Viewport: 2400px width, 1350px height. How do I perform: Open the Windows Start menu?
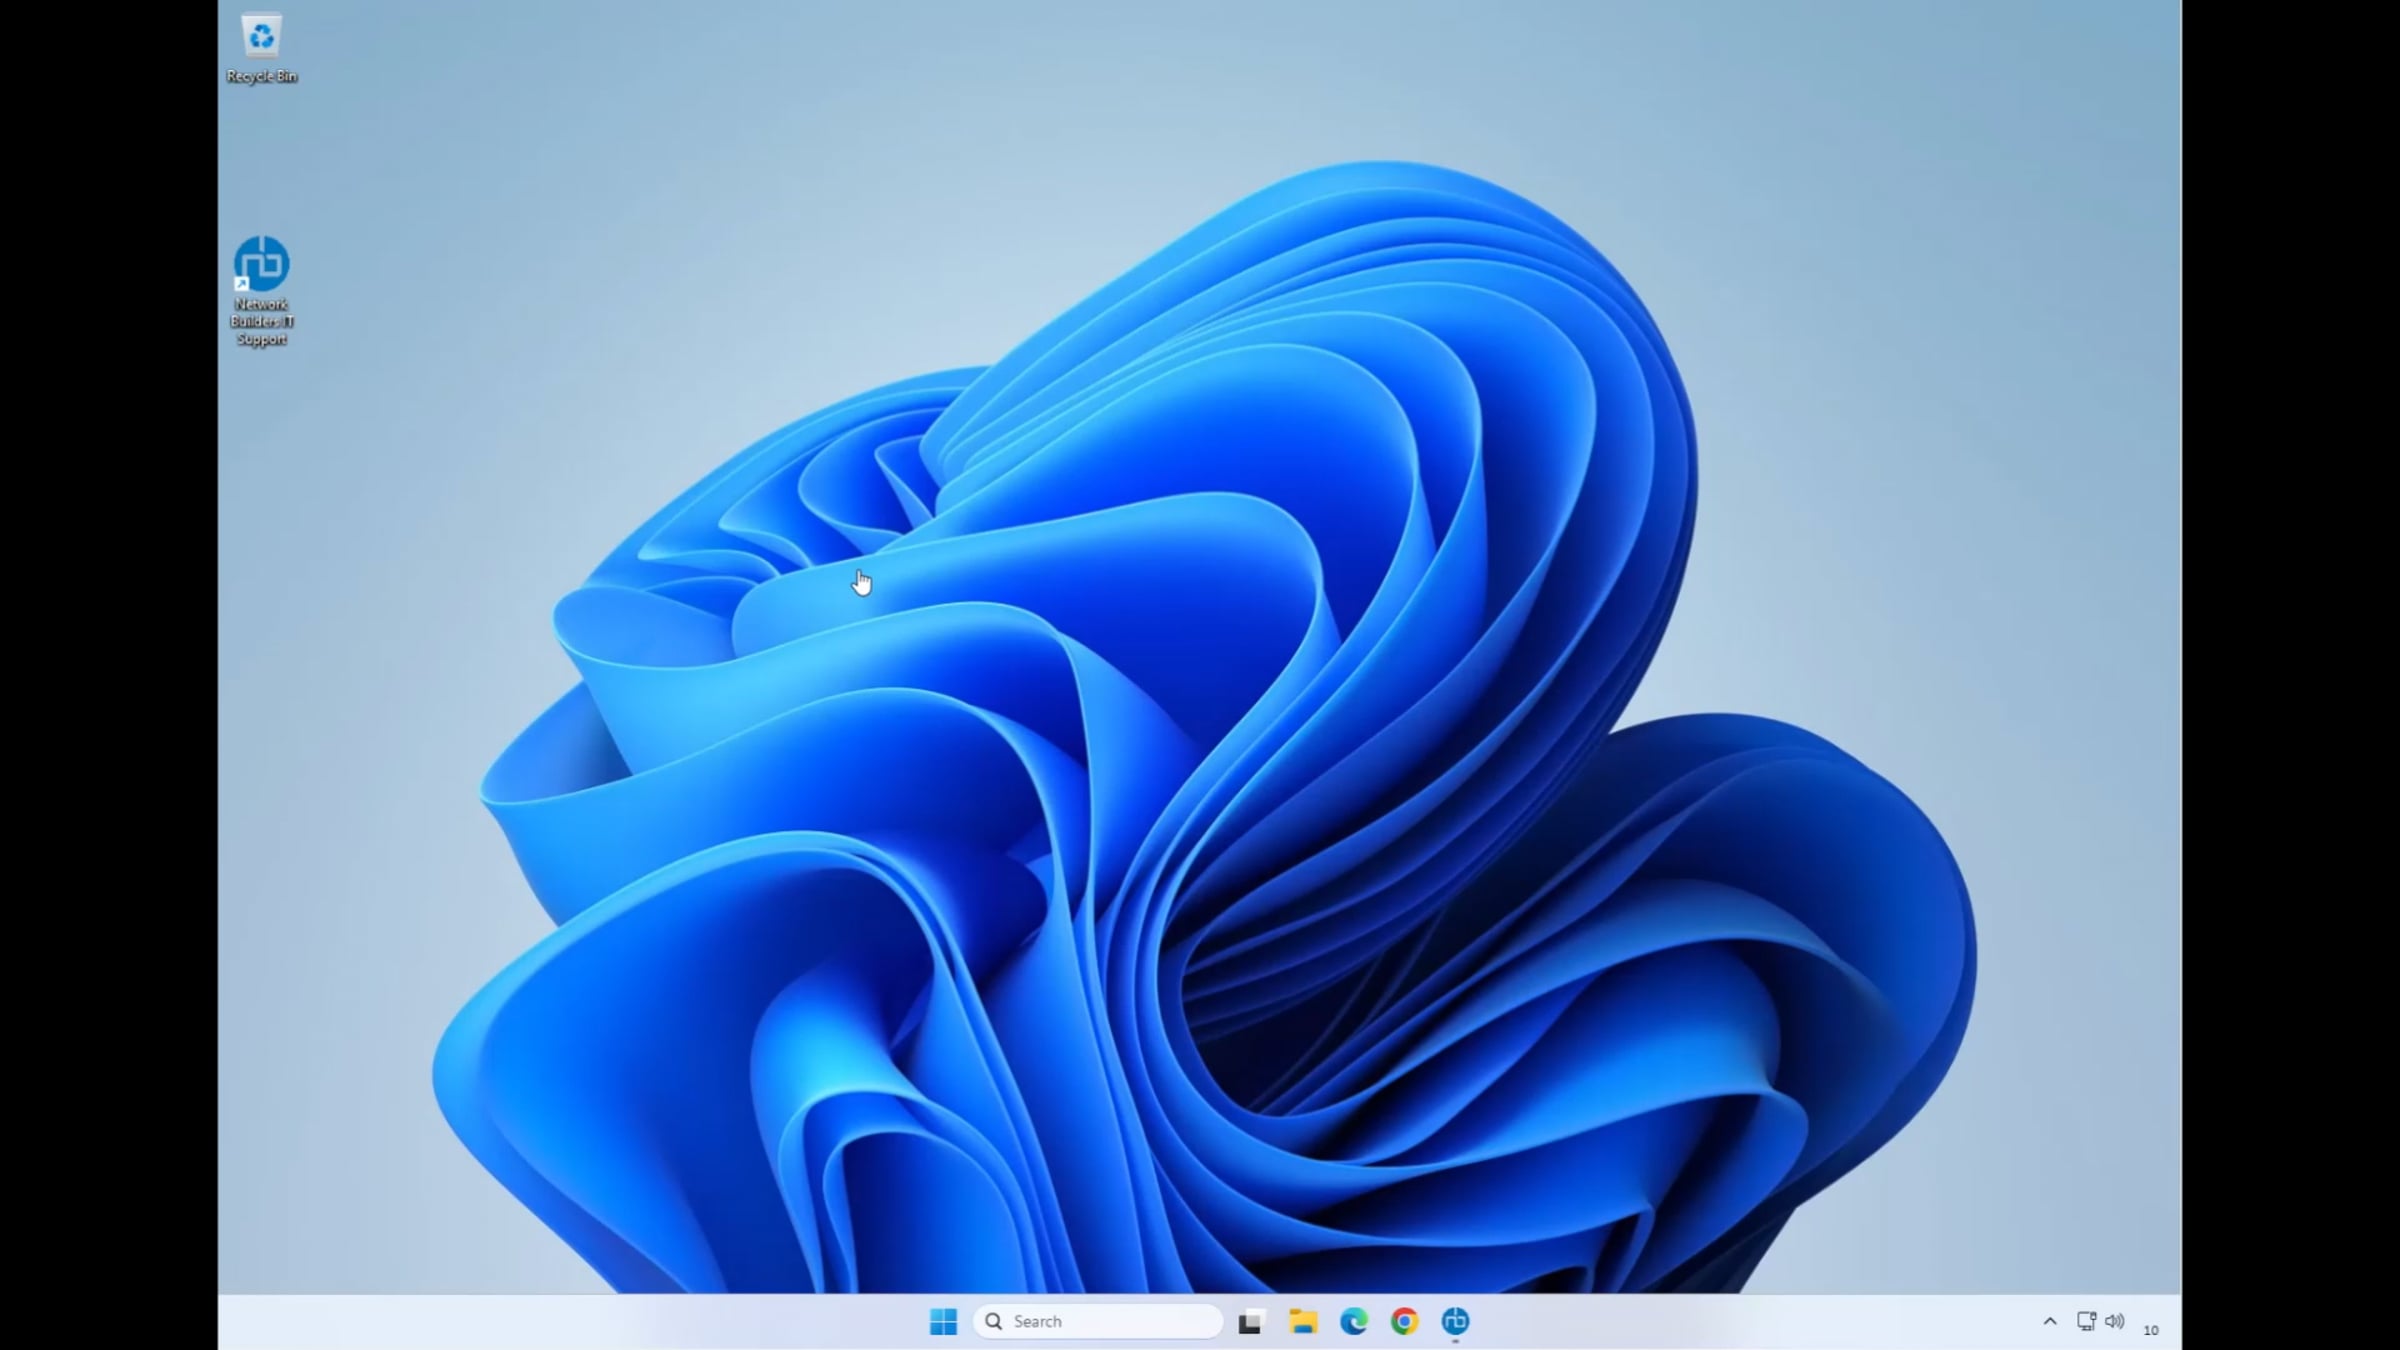coord(942,1321)
